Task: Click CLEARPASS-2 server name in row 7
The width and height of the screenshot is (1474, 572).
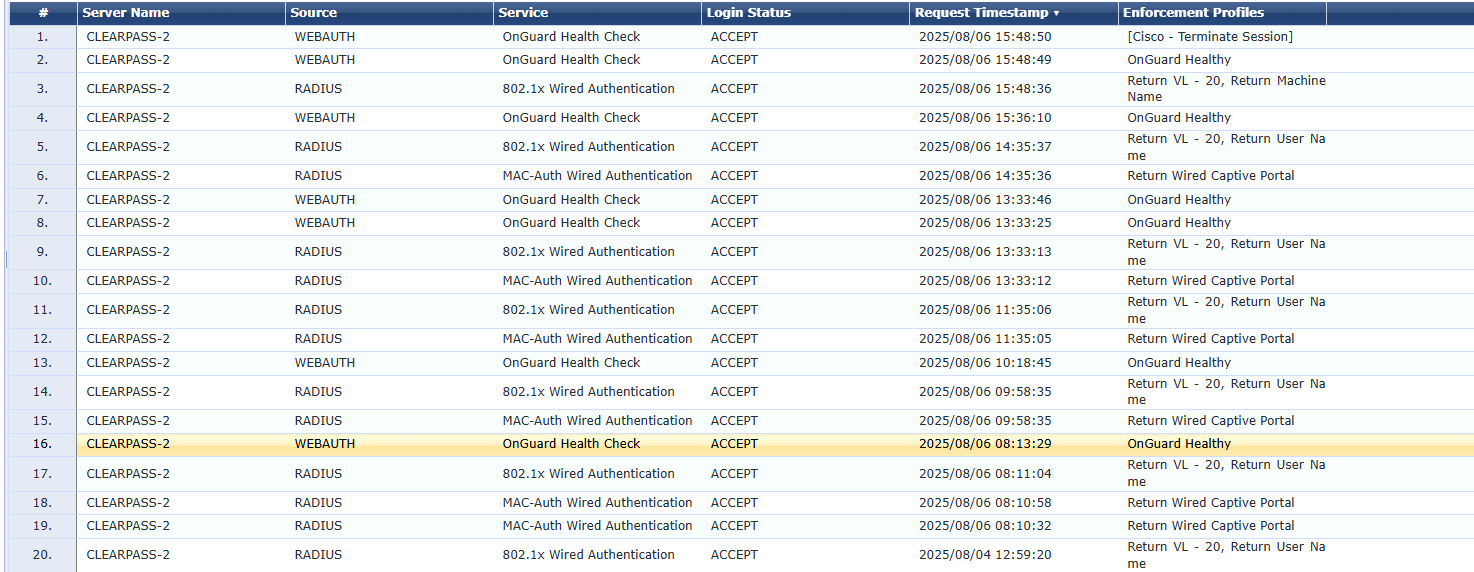Action: [x=128, y=200]
